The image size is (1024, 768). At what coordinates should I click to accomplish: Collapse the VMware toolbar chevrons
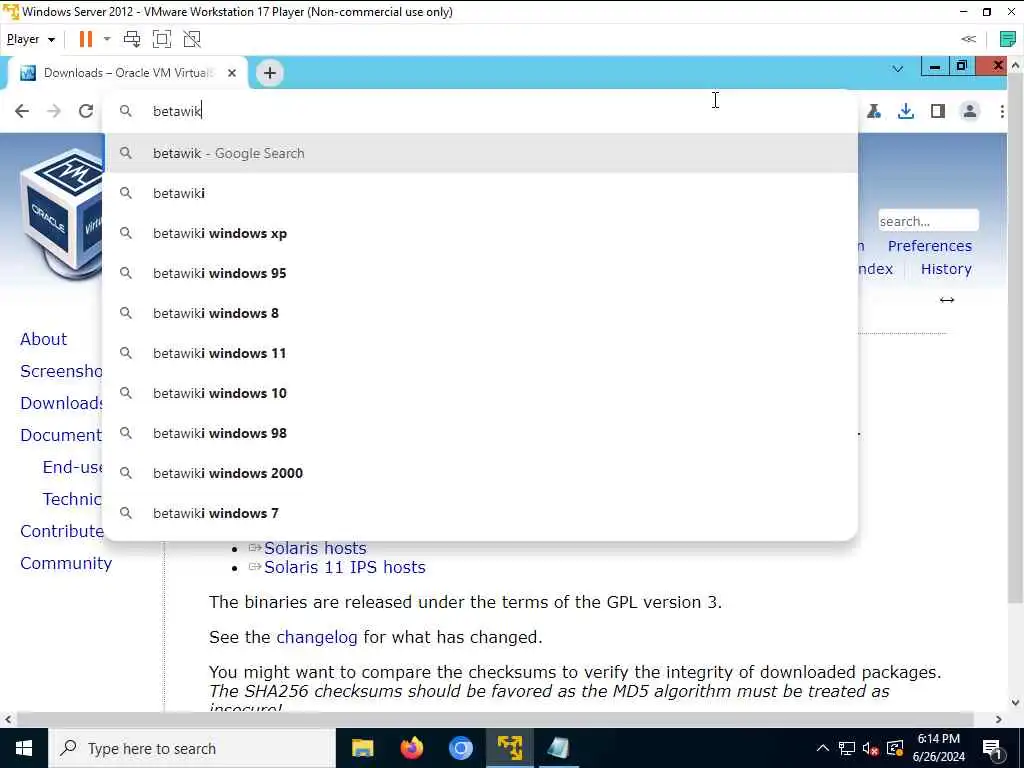click(968, 39)
